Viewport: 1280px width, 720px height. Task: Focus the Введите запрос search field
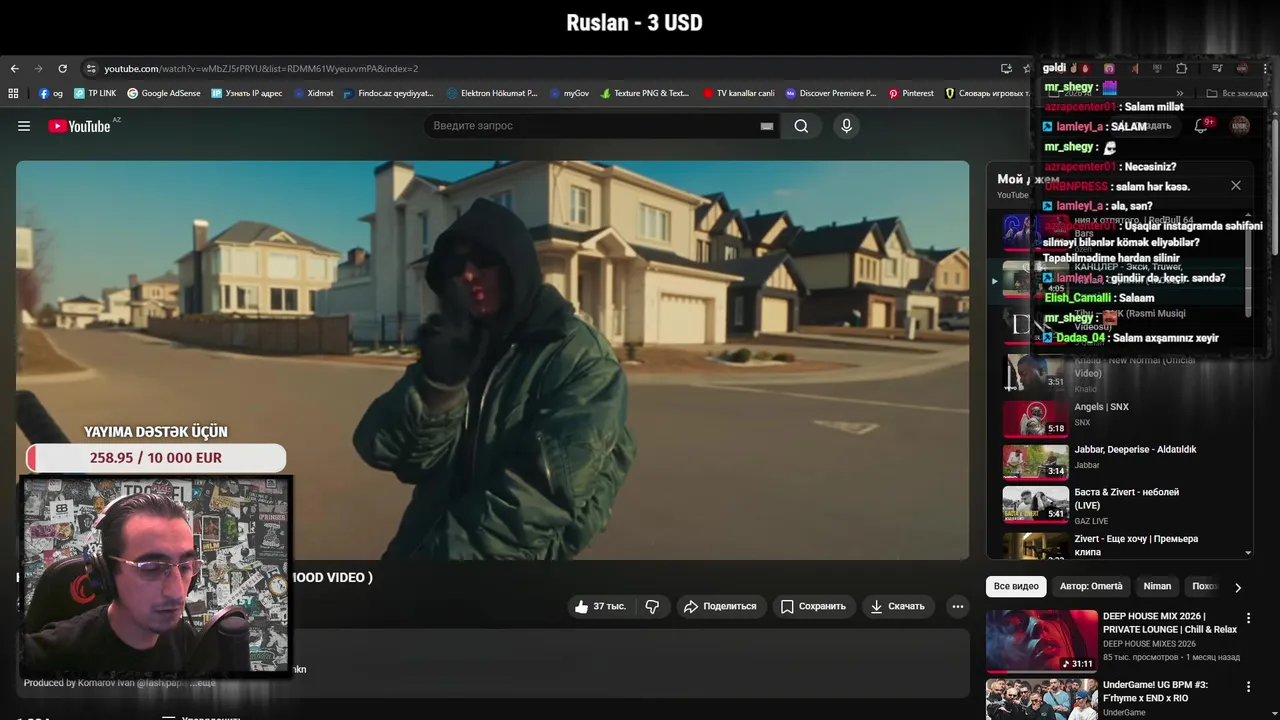click(x=590, y=126)
